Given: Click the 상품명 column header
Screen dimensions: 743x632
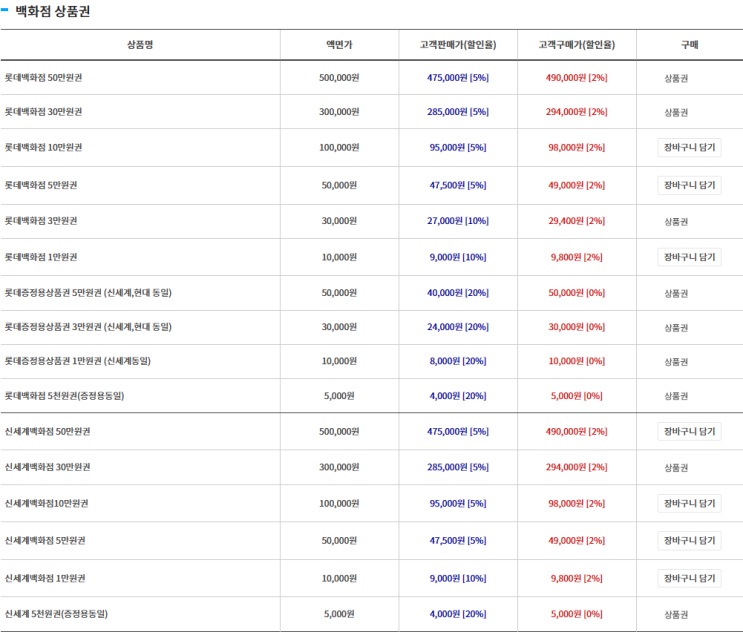Looking at the screenshot, I should tap(140, 45).
